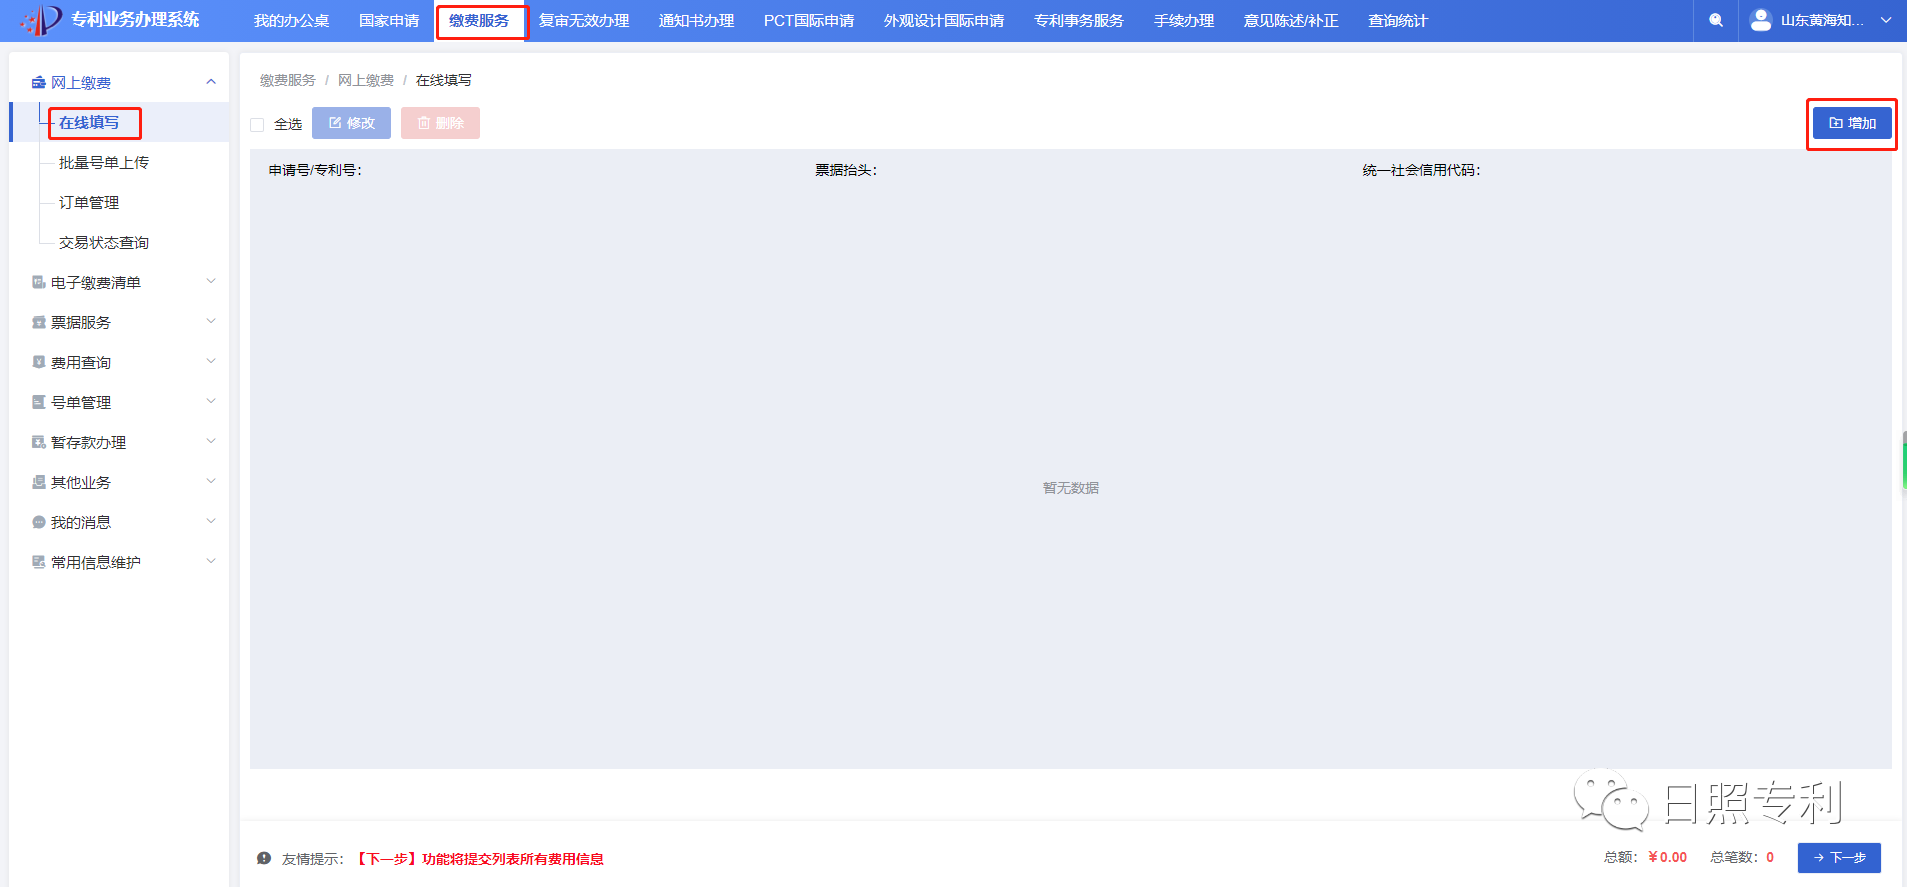1907x887 pixels.
Task: Switch to the 查询统计 top menu
Action: coord(1397,21)
